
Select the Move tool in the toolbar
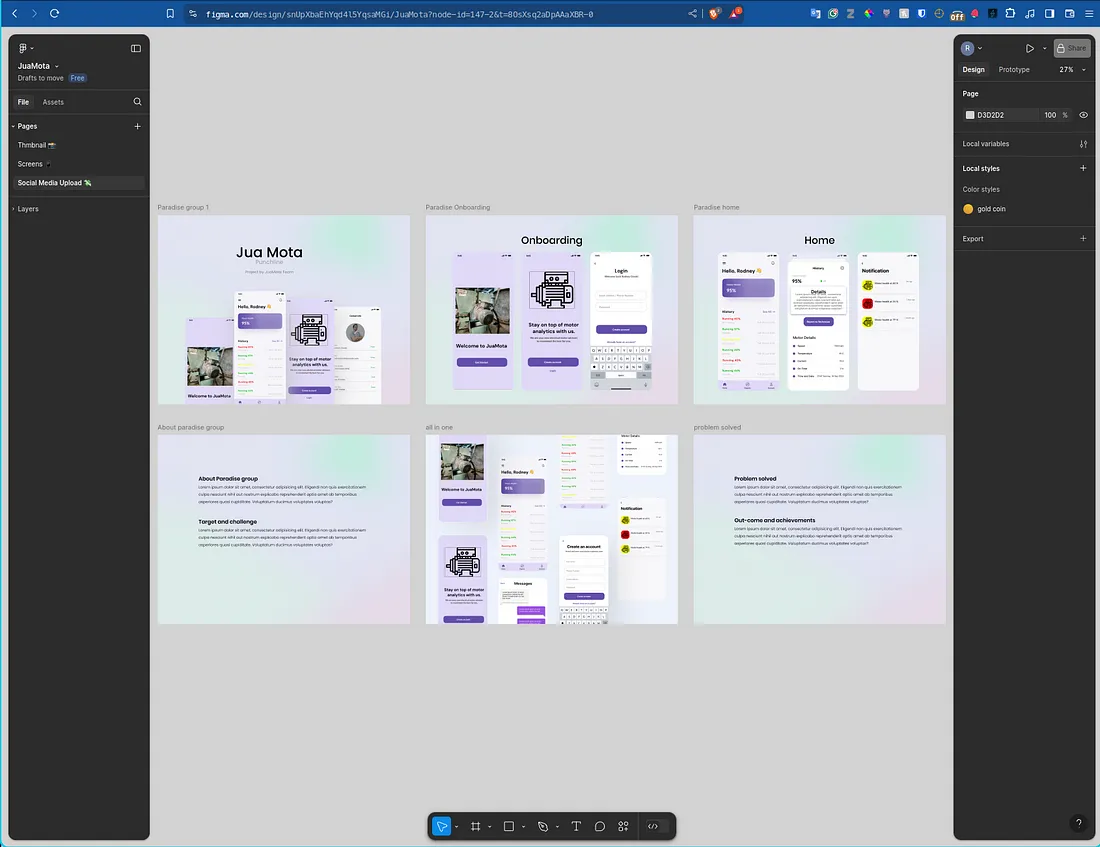pos(442,826)
